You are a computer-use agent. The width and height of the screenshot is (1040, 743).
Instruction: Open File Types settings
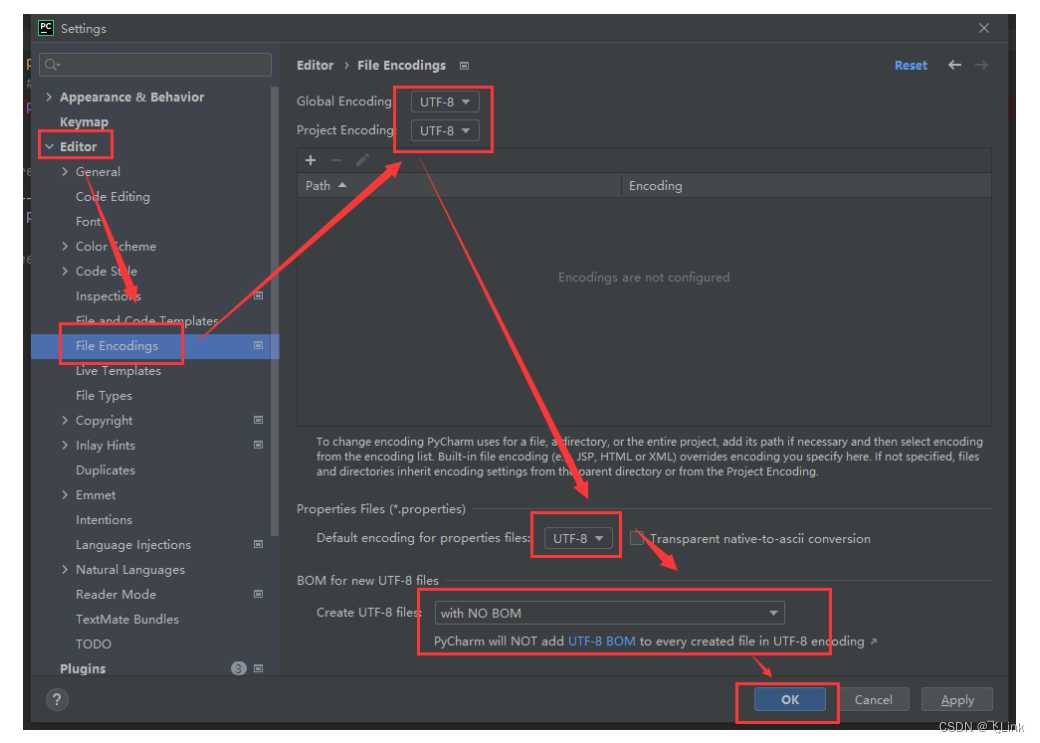click(x=103, y=395)
